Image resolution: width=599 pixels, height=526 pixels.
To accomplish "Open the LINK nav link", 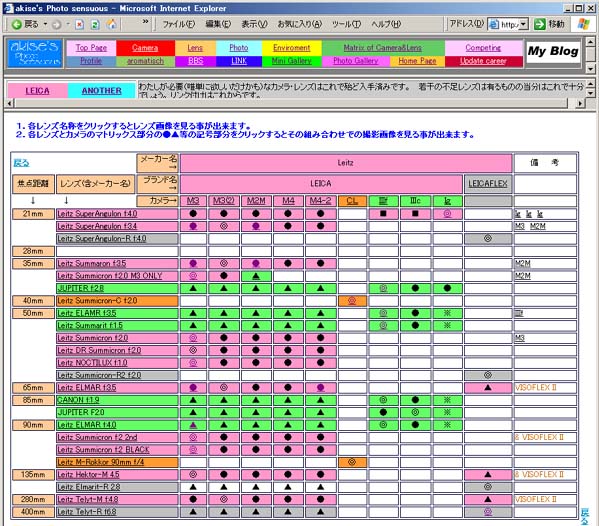I will (239, 61).
